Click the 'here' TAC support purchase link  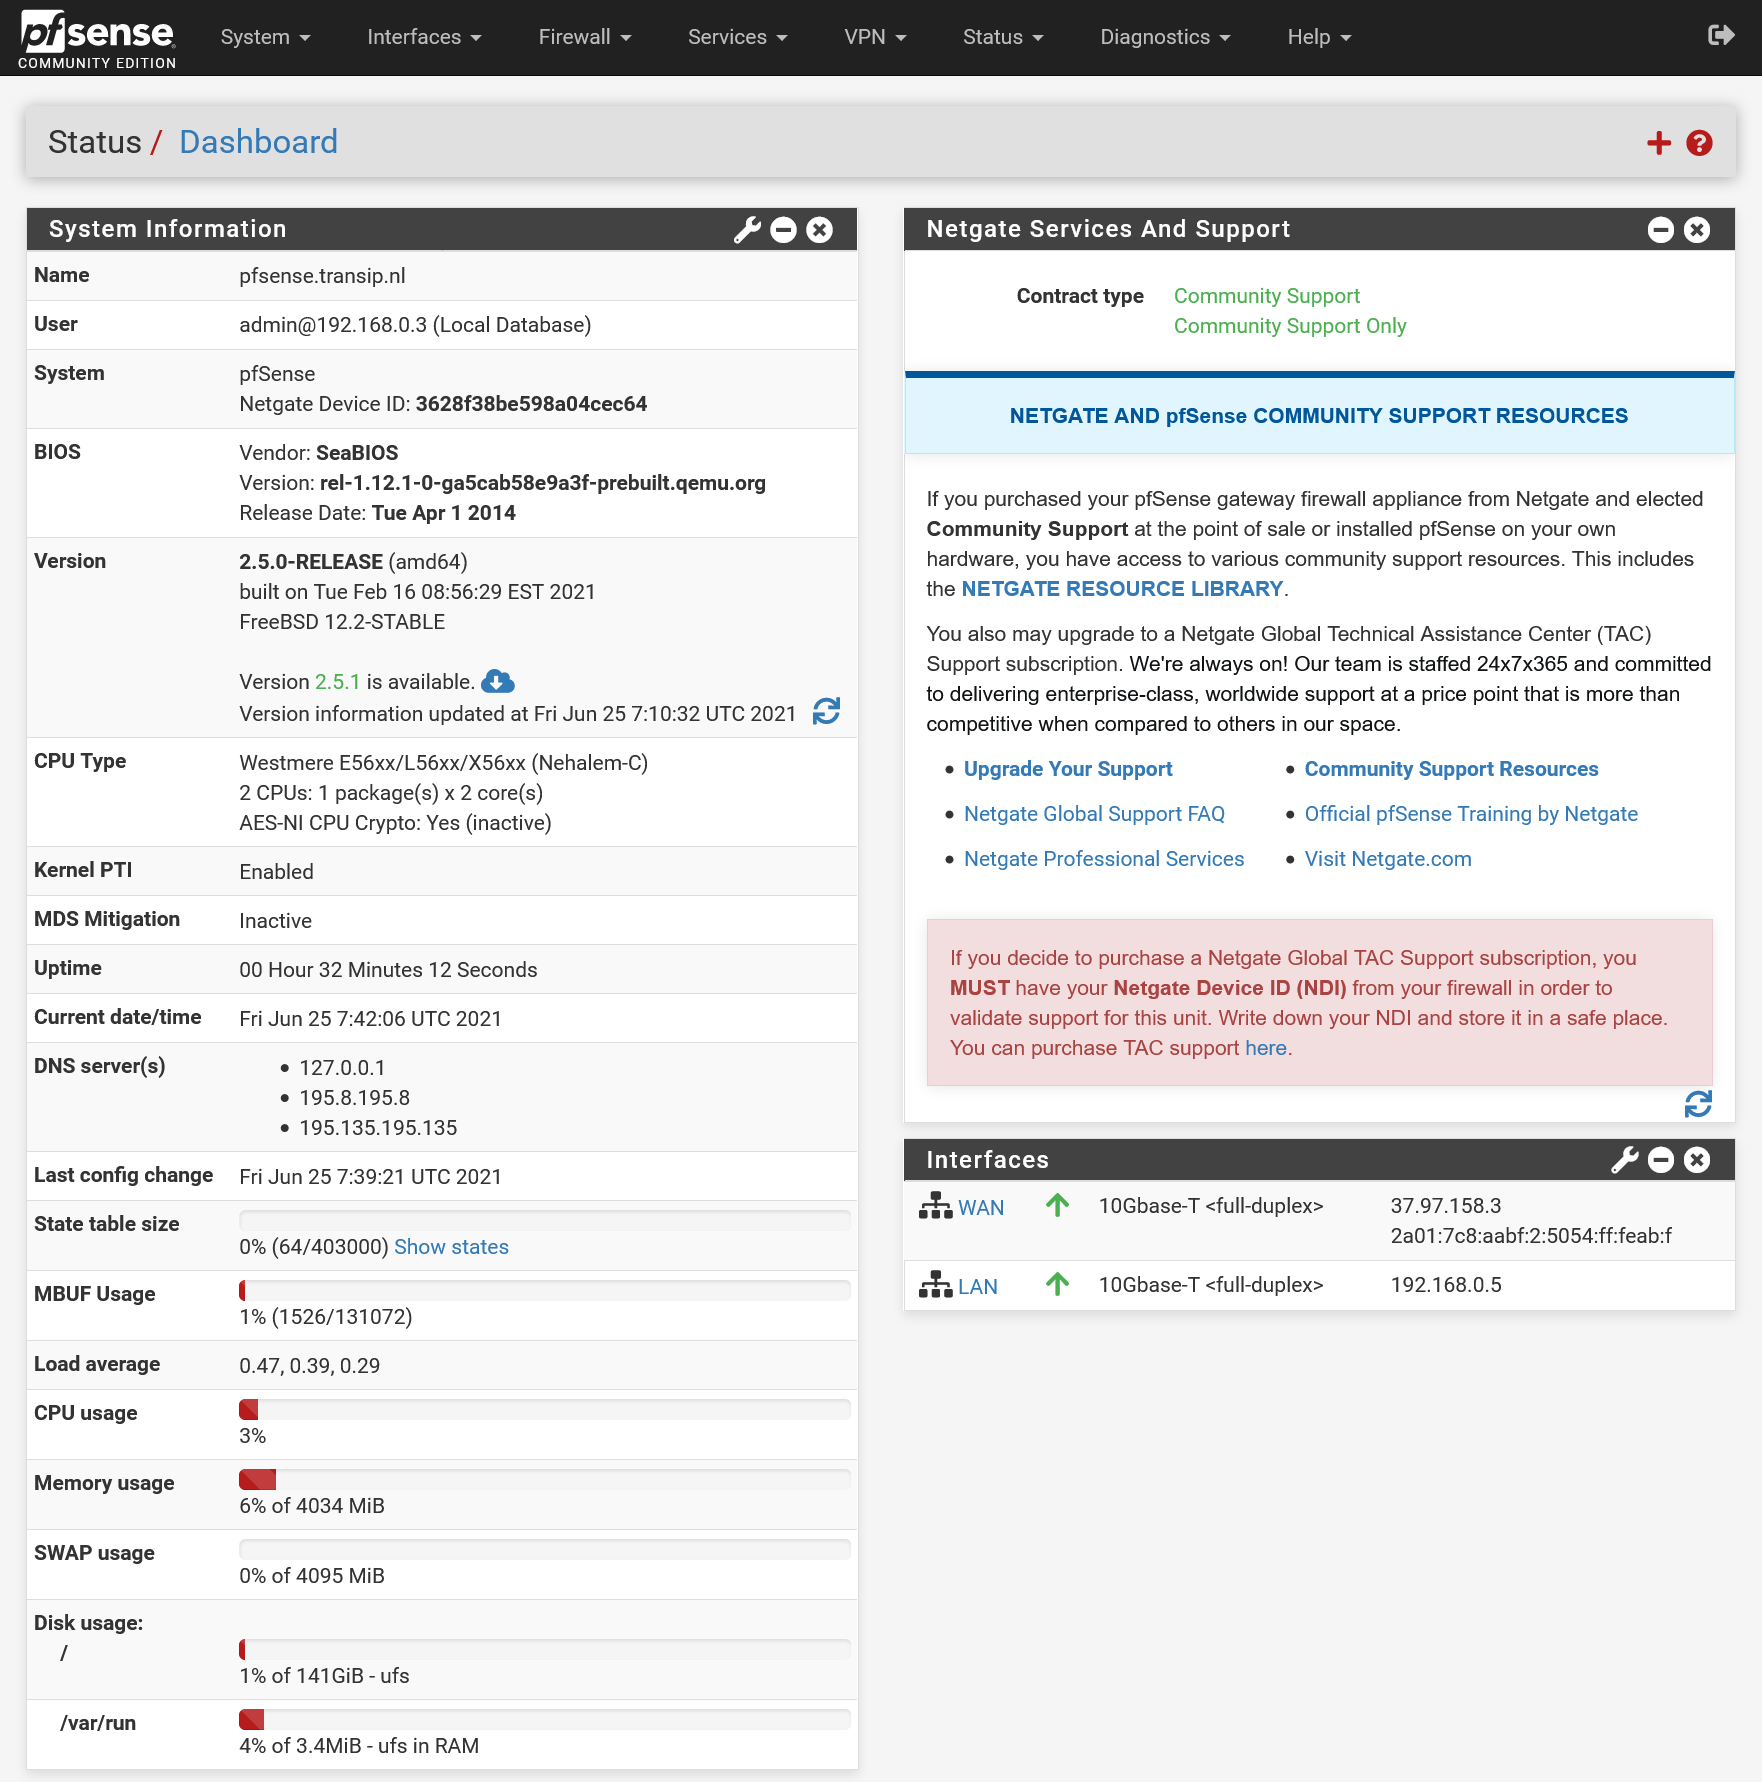[1265, 1048]
